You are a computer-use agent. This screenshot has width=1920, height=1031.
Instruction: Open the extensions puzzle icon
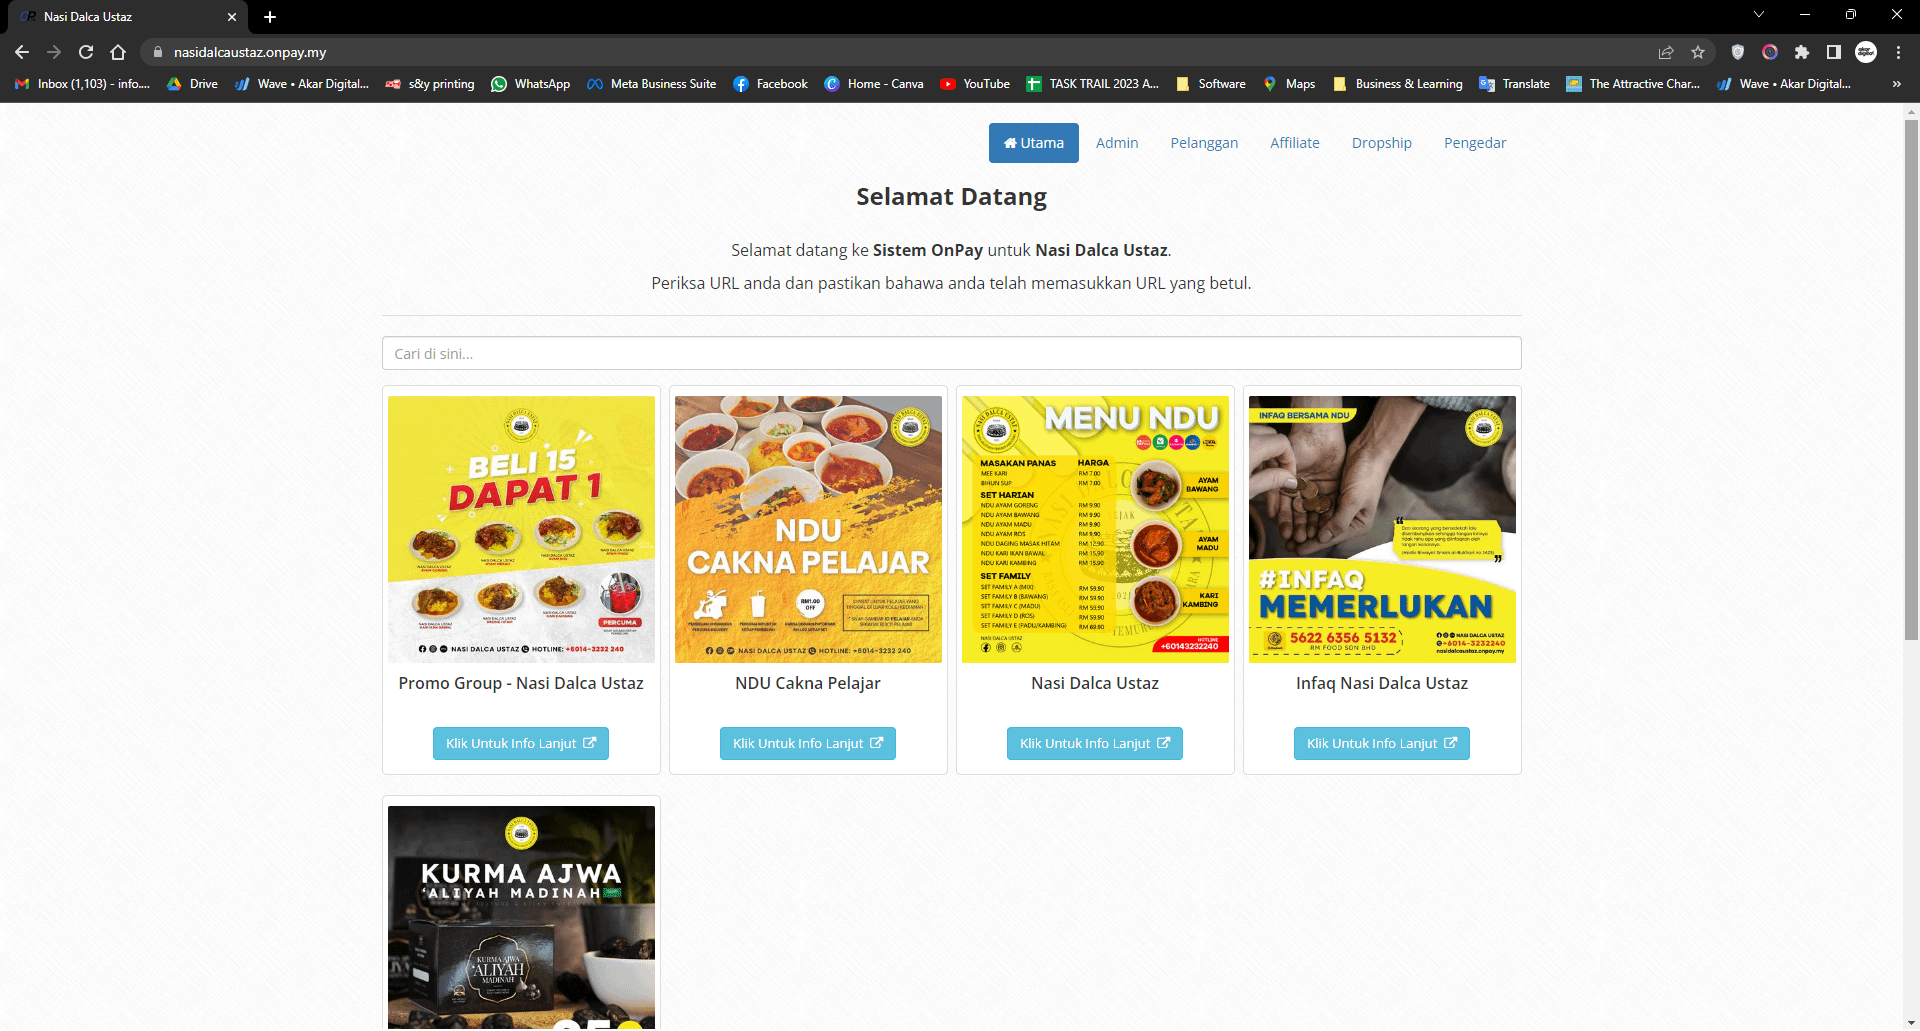[x=1802, y=52]
